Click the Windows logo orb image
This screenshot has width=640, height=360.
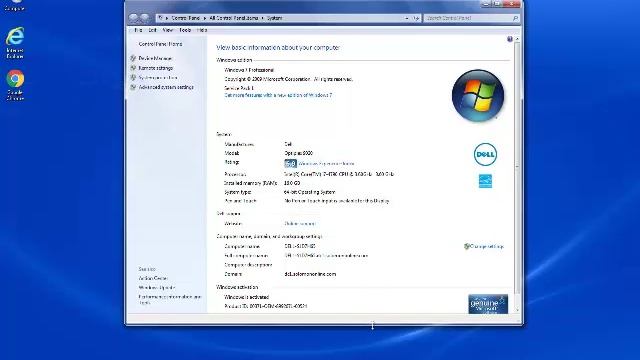(x=478, y=96)
